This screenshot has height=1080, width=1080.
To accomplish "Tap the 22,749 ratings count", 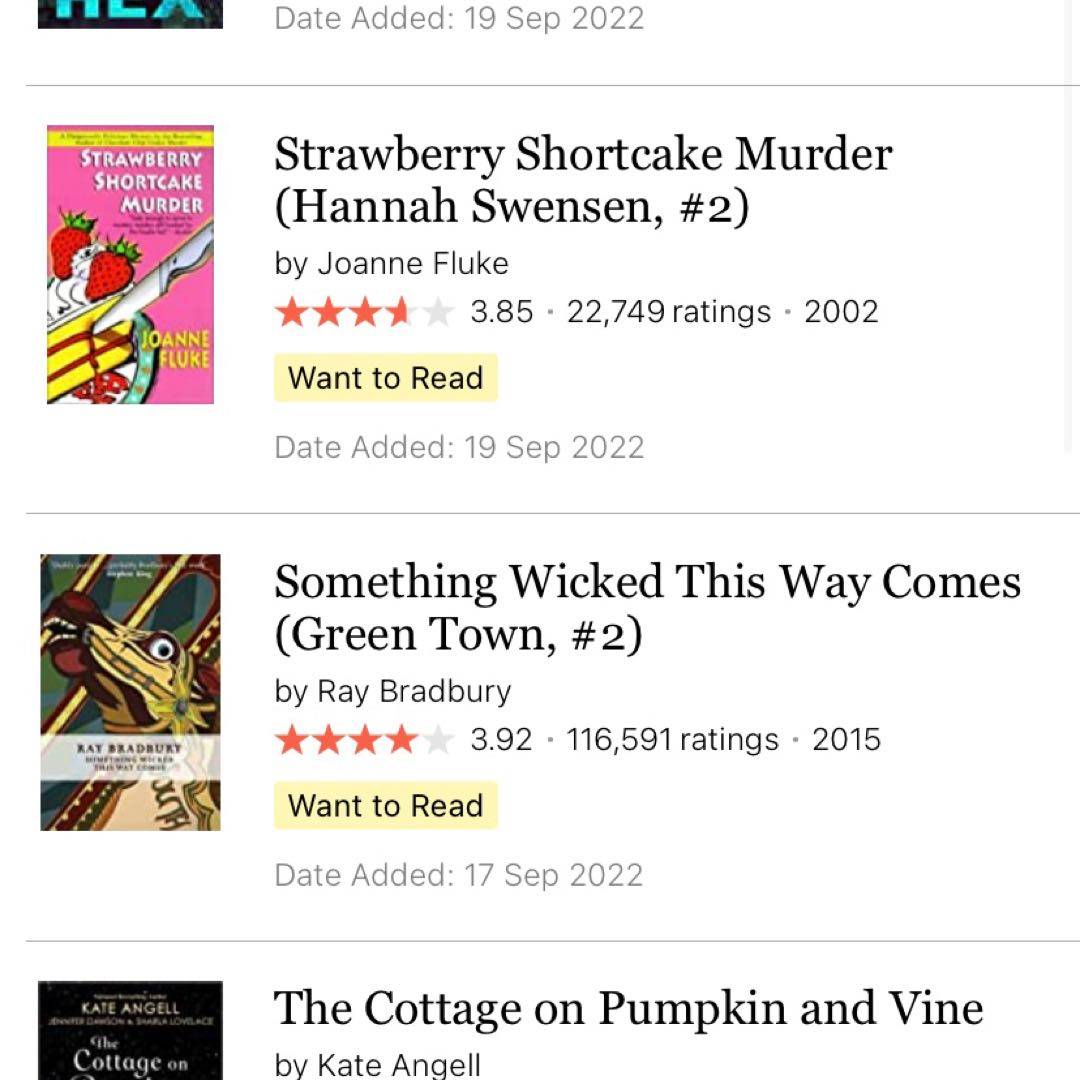I will [x=668, y=312].
